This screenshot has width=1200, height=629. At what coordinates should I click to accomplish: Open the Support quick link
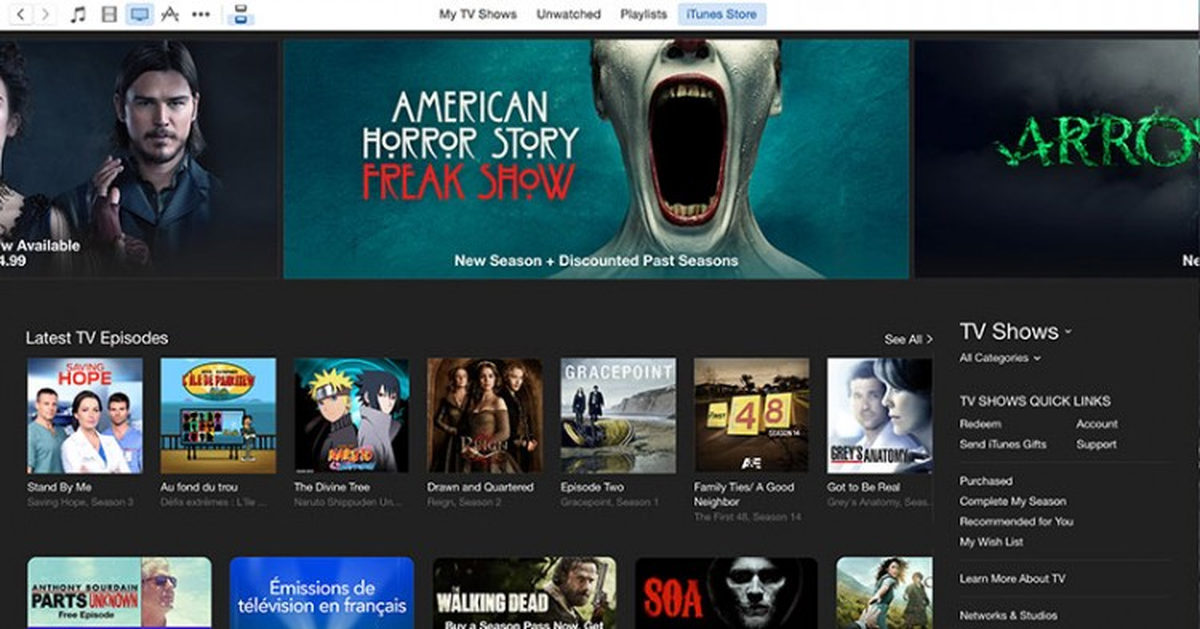(1096, 444)
